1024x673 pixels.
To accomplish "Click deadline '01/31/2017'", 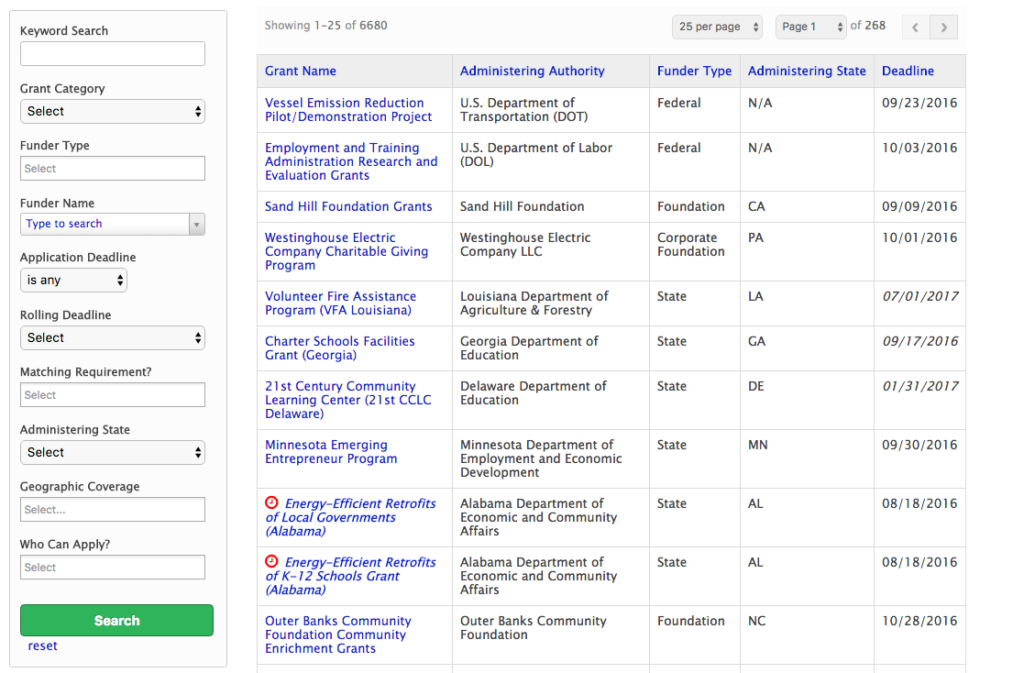I will pyautogui.click(x=920, y=386).
